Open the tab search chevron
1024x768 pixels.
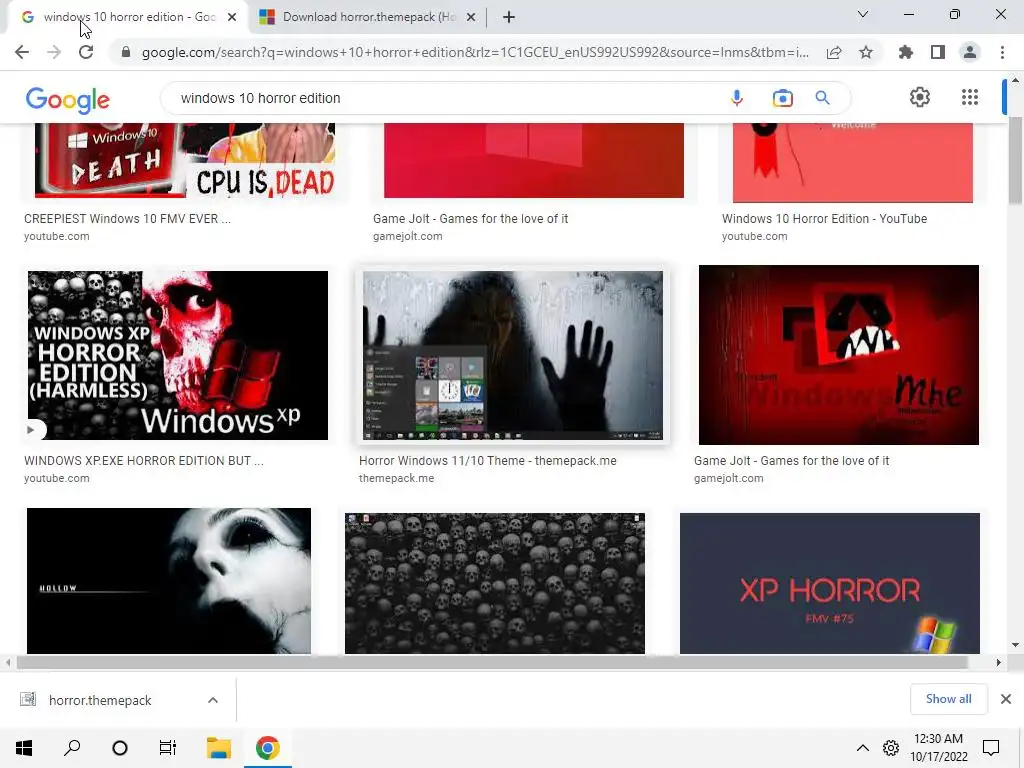coord(863,14)
